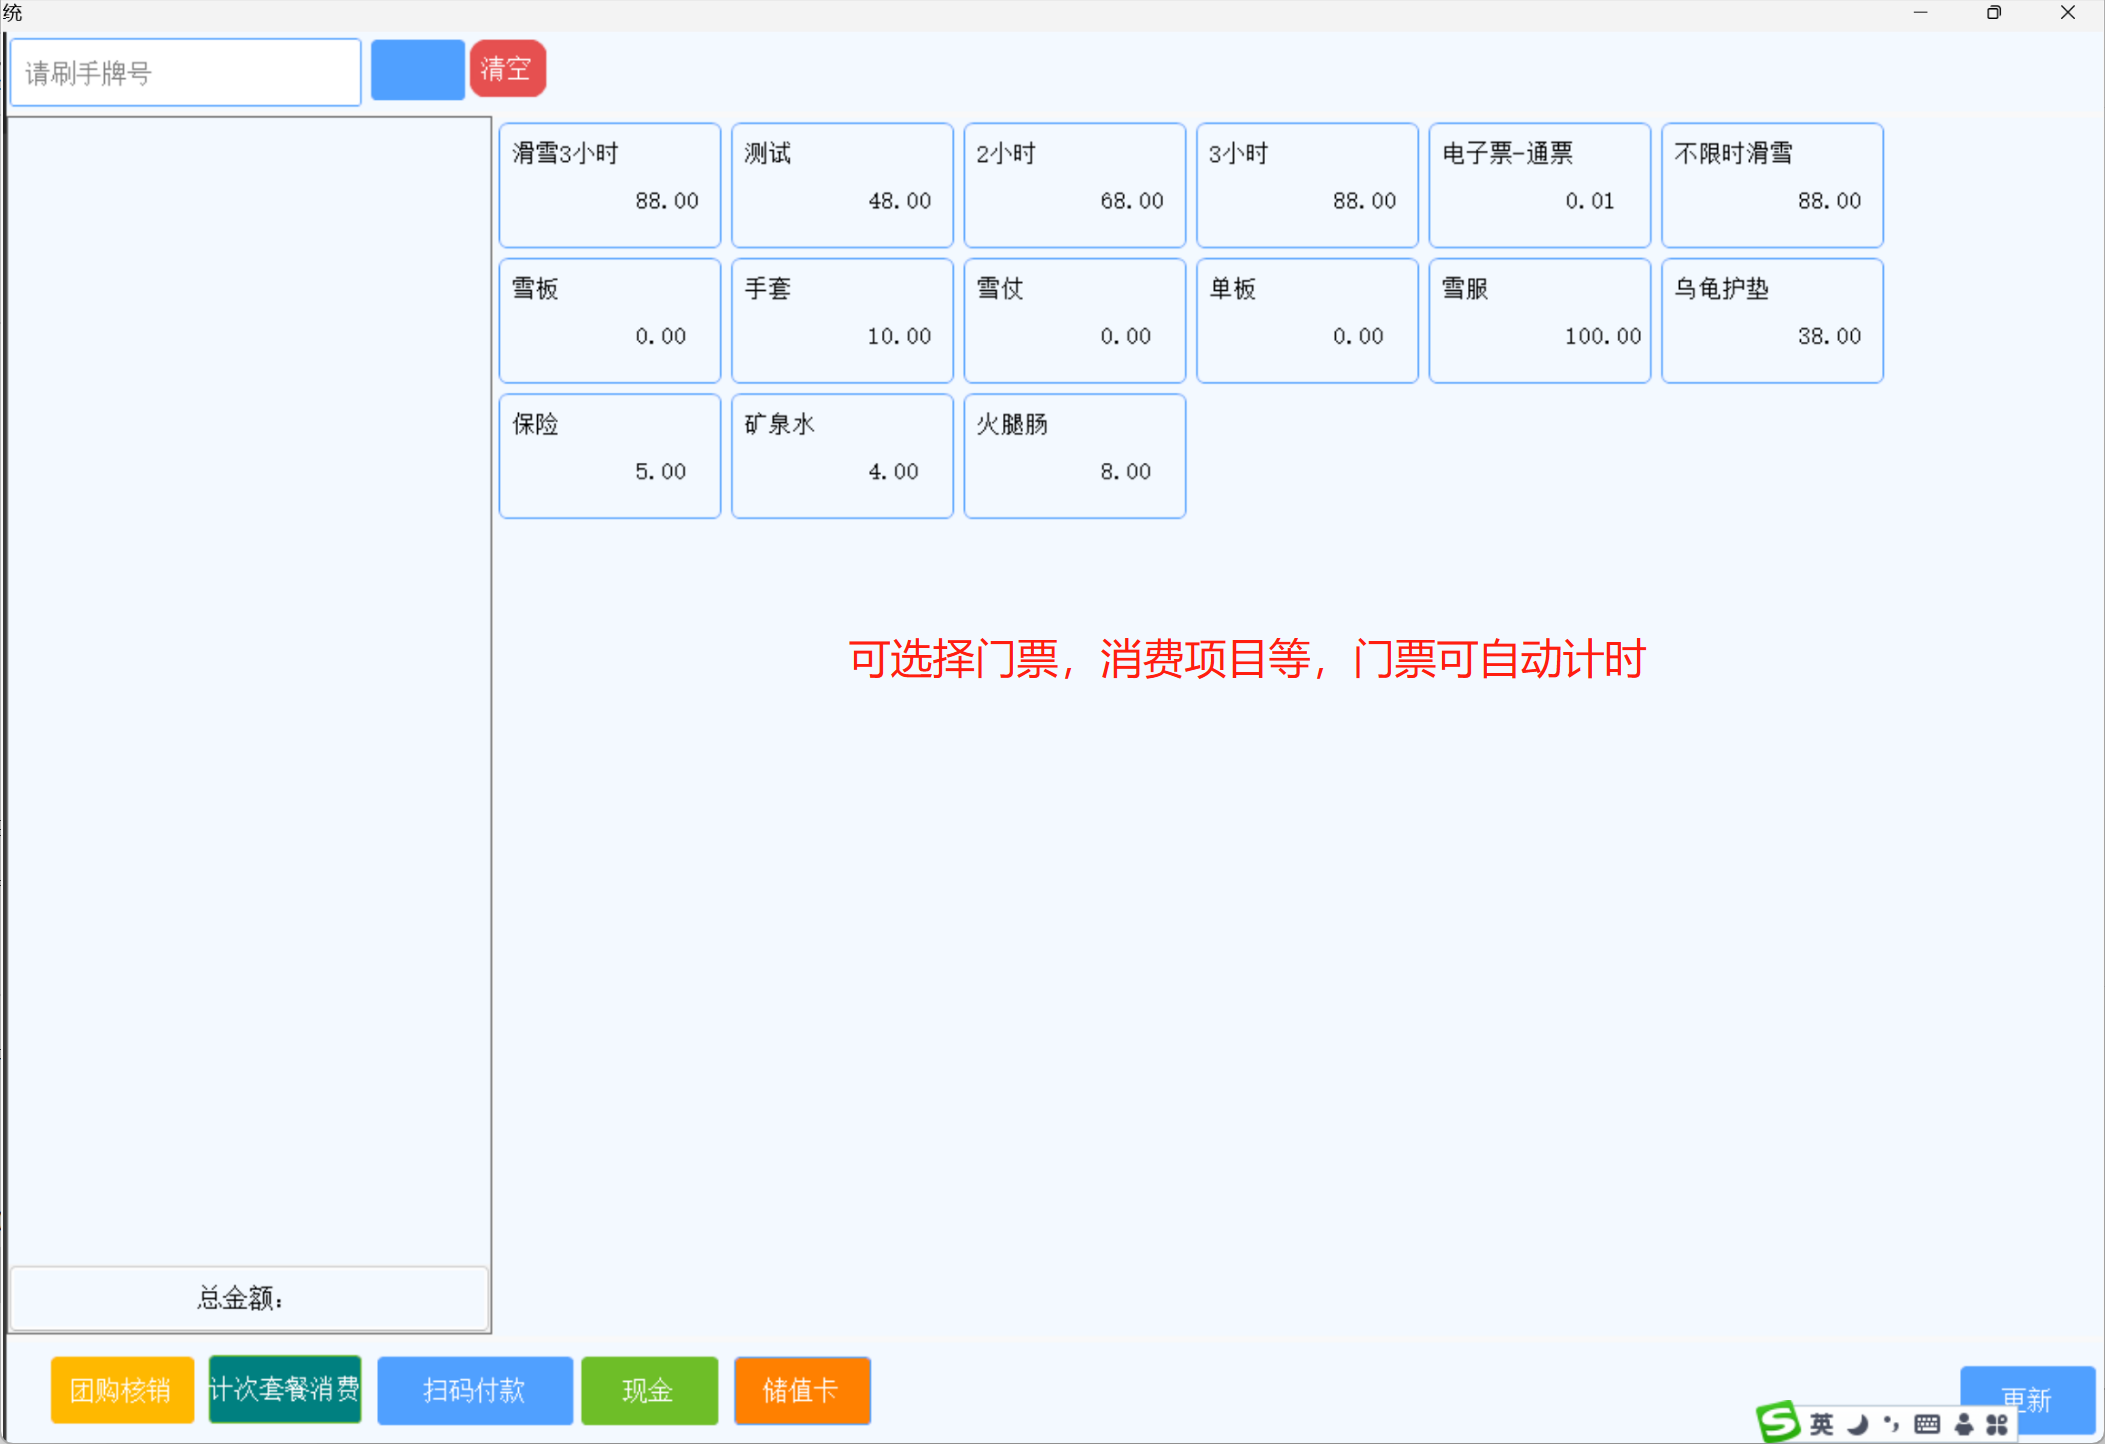Click the 团购核销 yellow button
The image size is (2105, 1444).
click(122, 1389)
